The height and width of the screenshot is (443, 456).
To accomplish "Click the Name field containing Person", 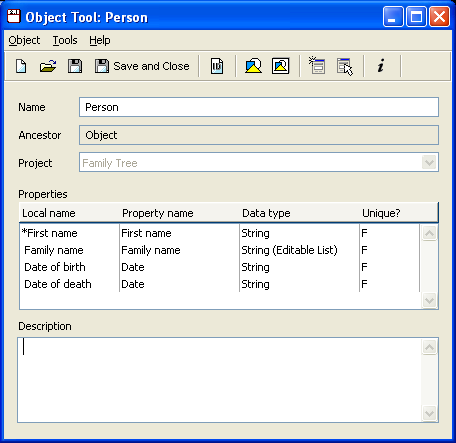I will (259, 107).
